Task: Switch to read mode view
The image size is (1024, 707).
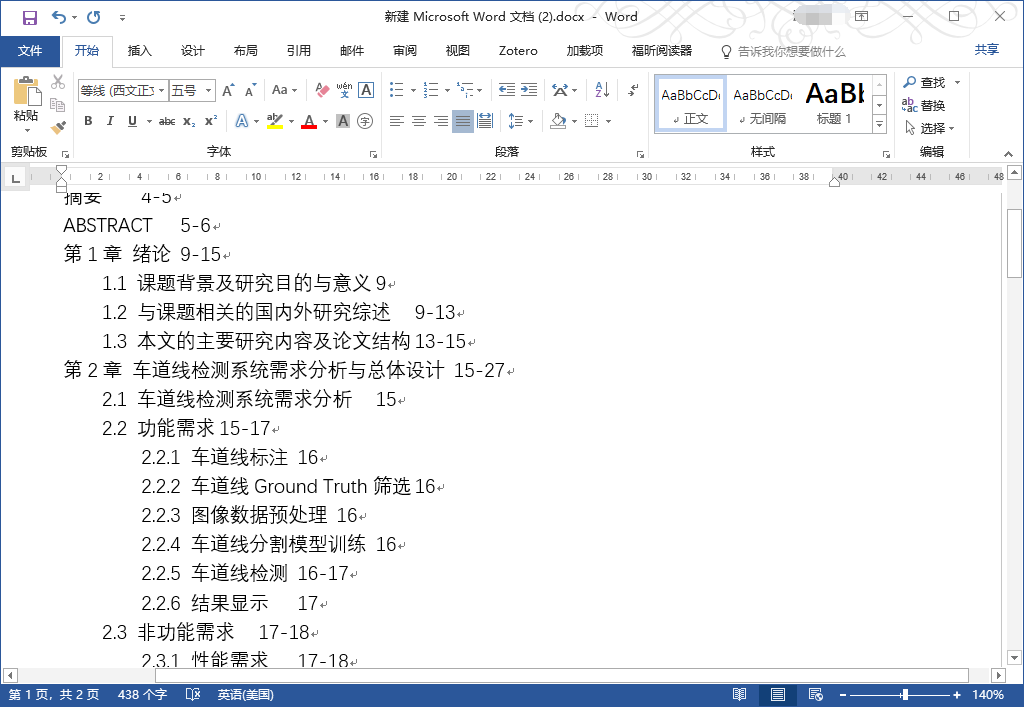Action: [x=739, y=695]
